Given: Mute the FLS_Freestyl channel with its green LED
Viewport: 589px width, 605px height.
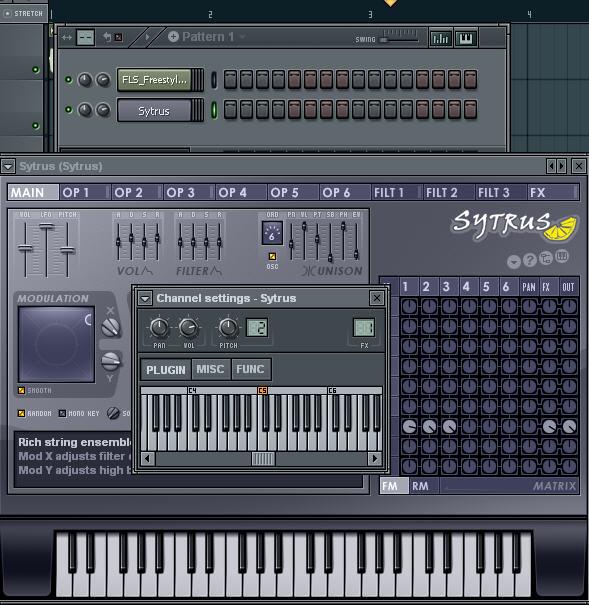Looking at the screenshot, I should pos(68,80).
